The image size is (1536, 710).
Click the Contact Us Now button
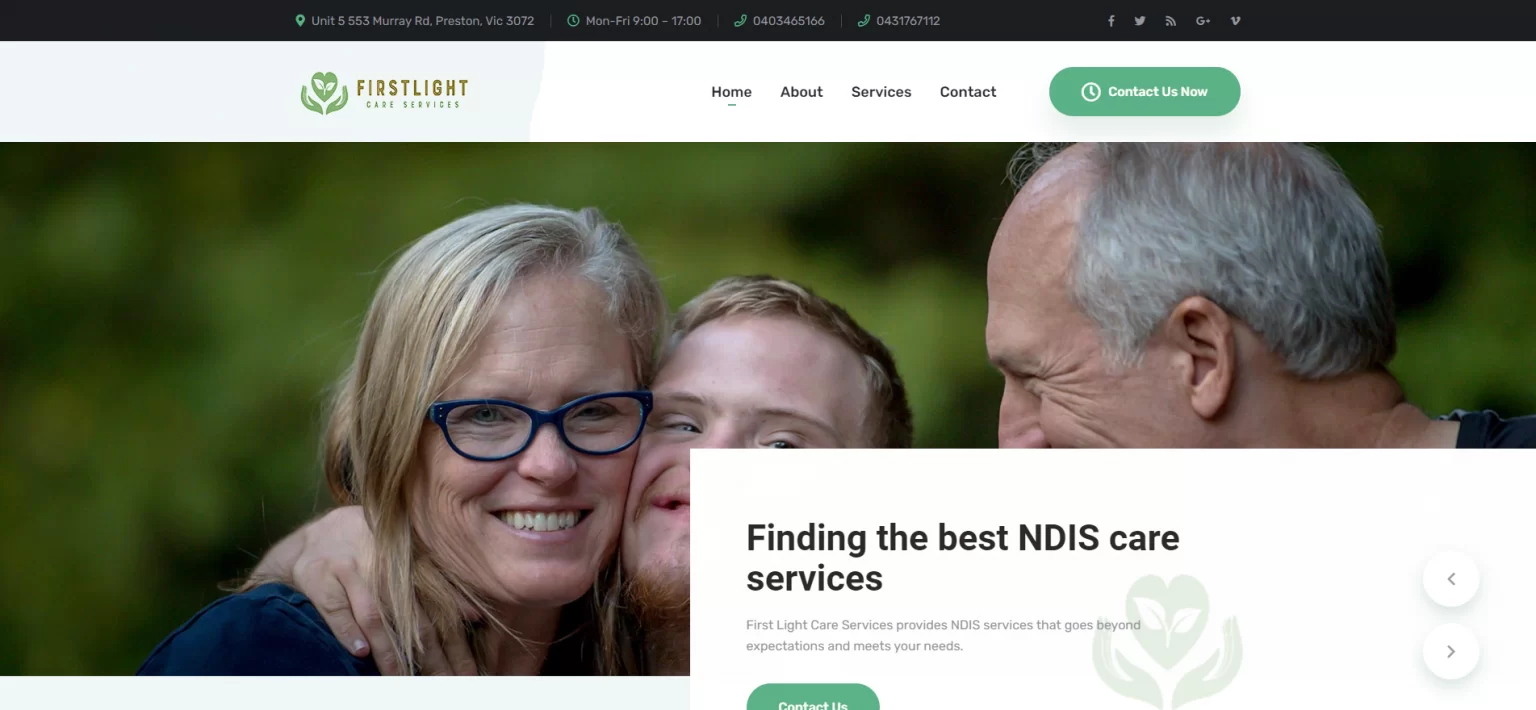pyautogui.click(x=1144, y=91)
